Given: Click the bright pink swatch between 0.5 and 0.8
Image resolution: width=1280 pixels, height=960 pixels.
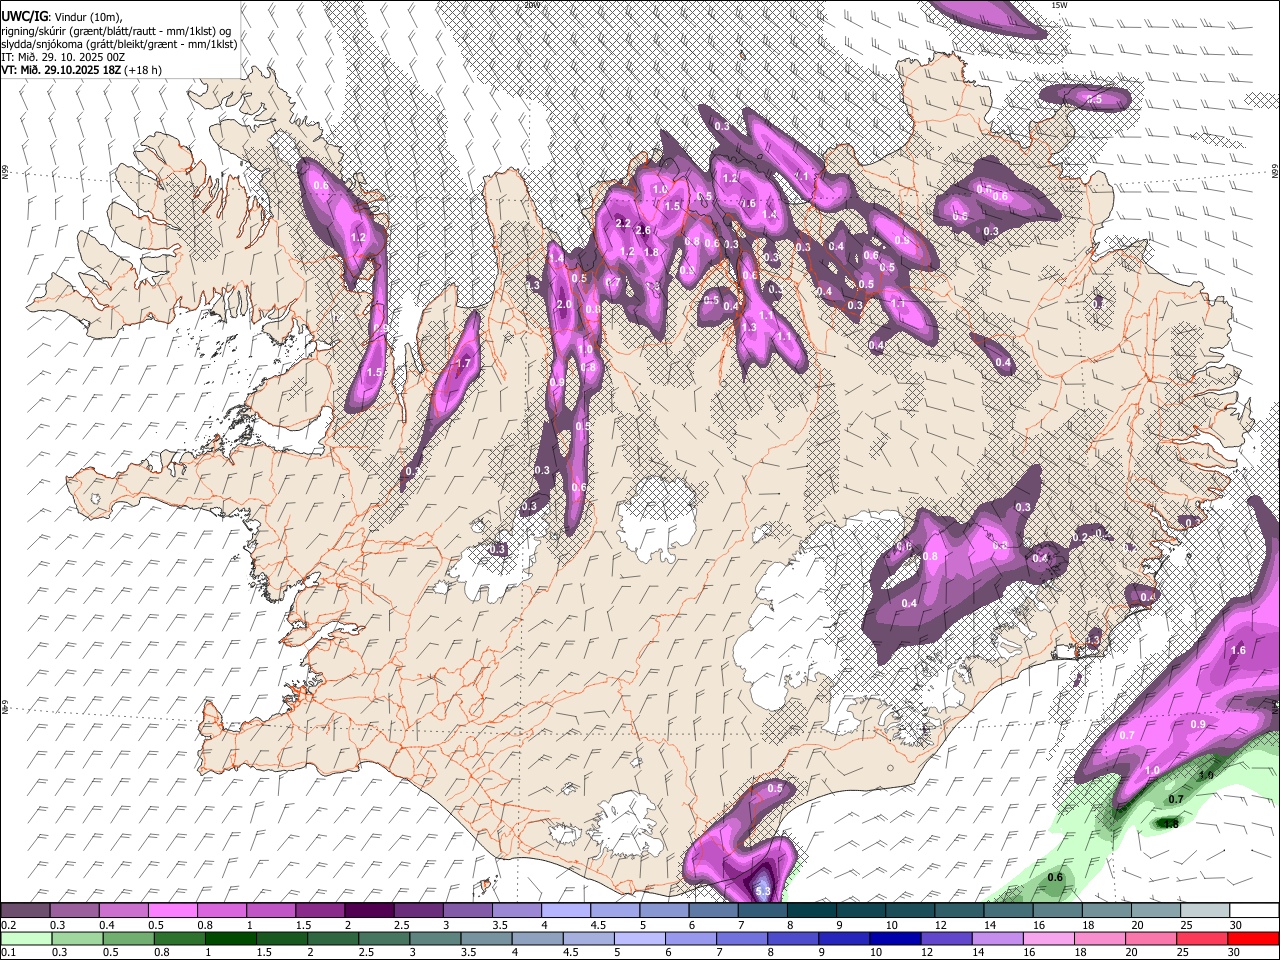Looking at the screenshot, I should click(x=172, y=911).
